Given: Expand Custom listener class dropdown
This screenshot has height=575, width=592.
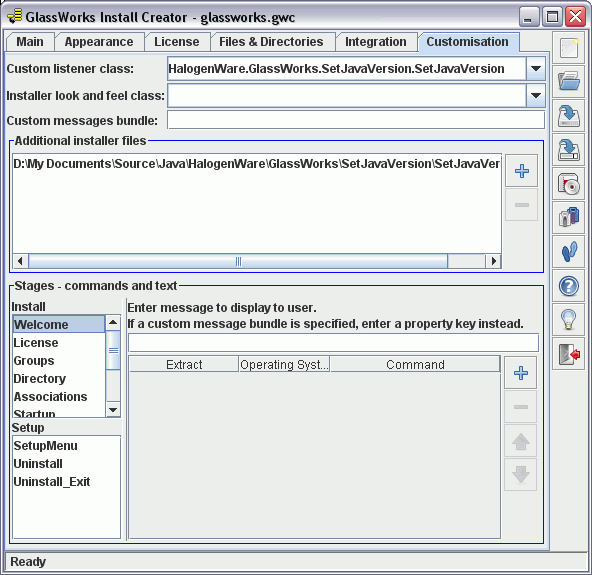Looking at the screenshot, I should click(x=536, y=68).
